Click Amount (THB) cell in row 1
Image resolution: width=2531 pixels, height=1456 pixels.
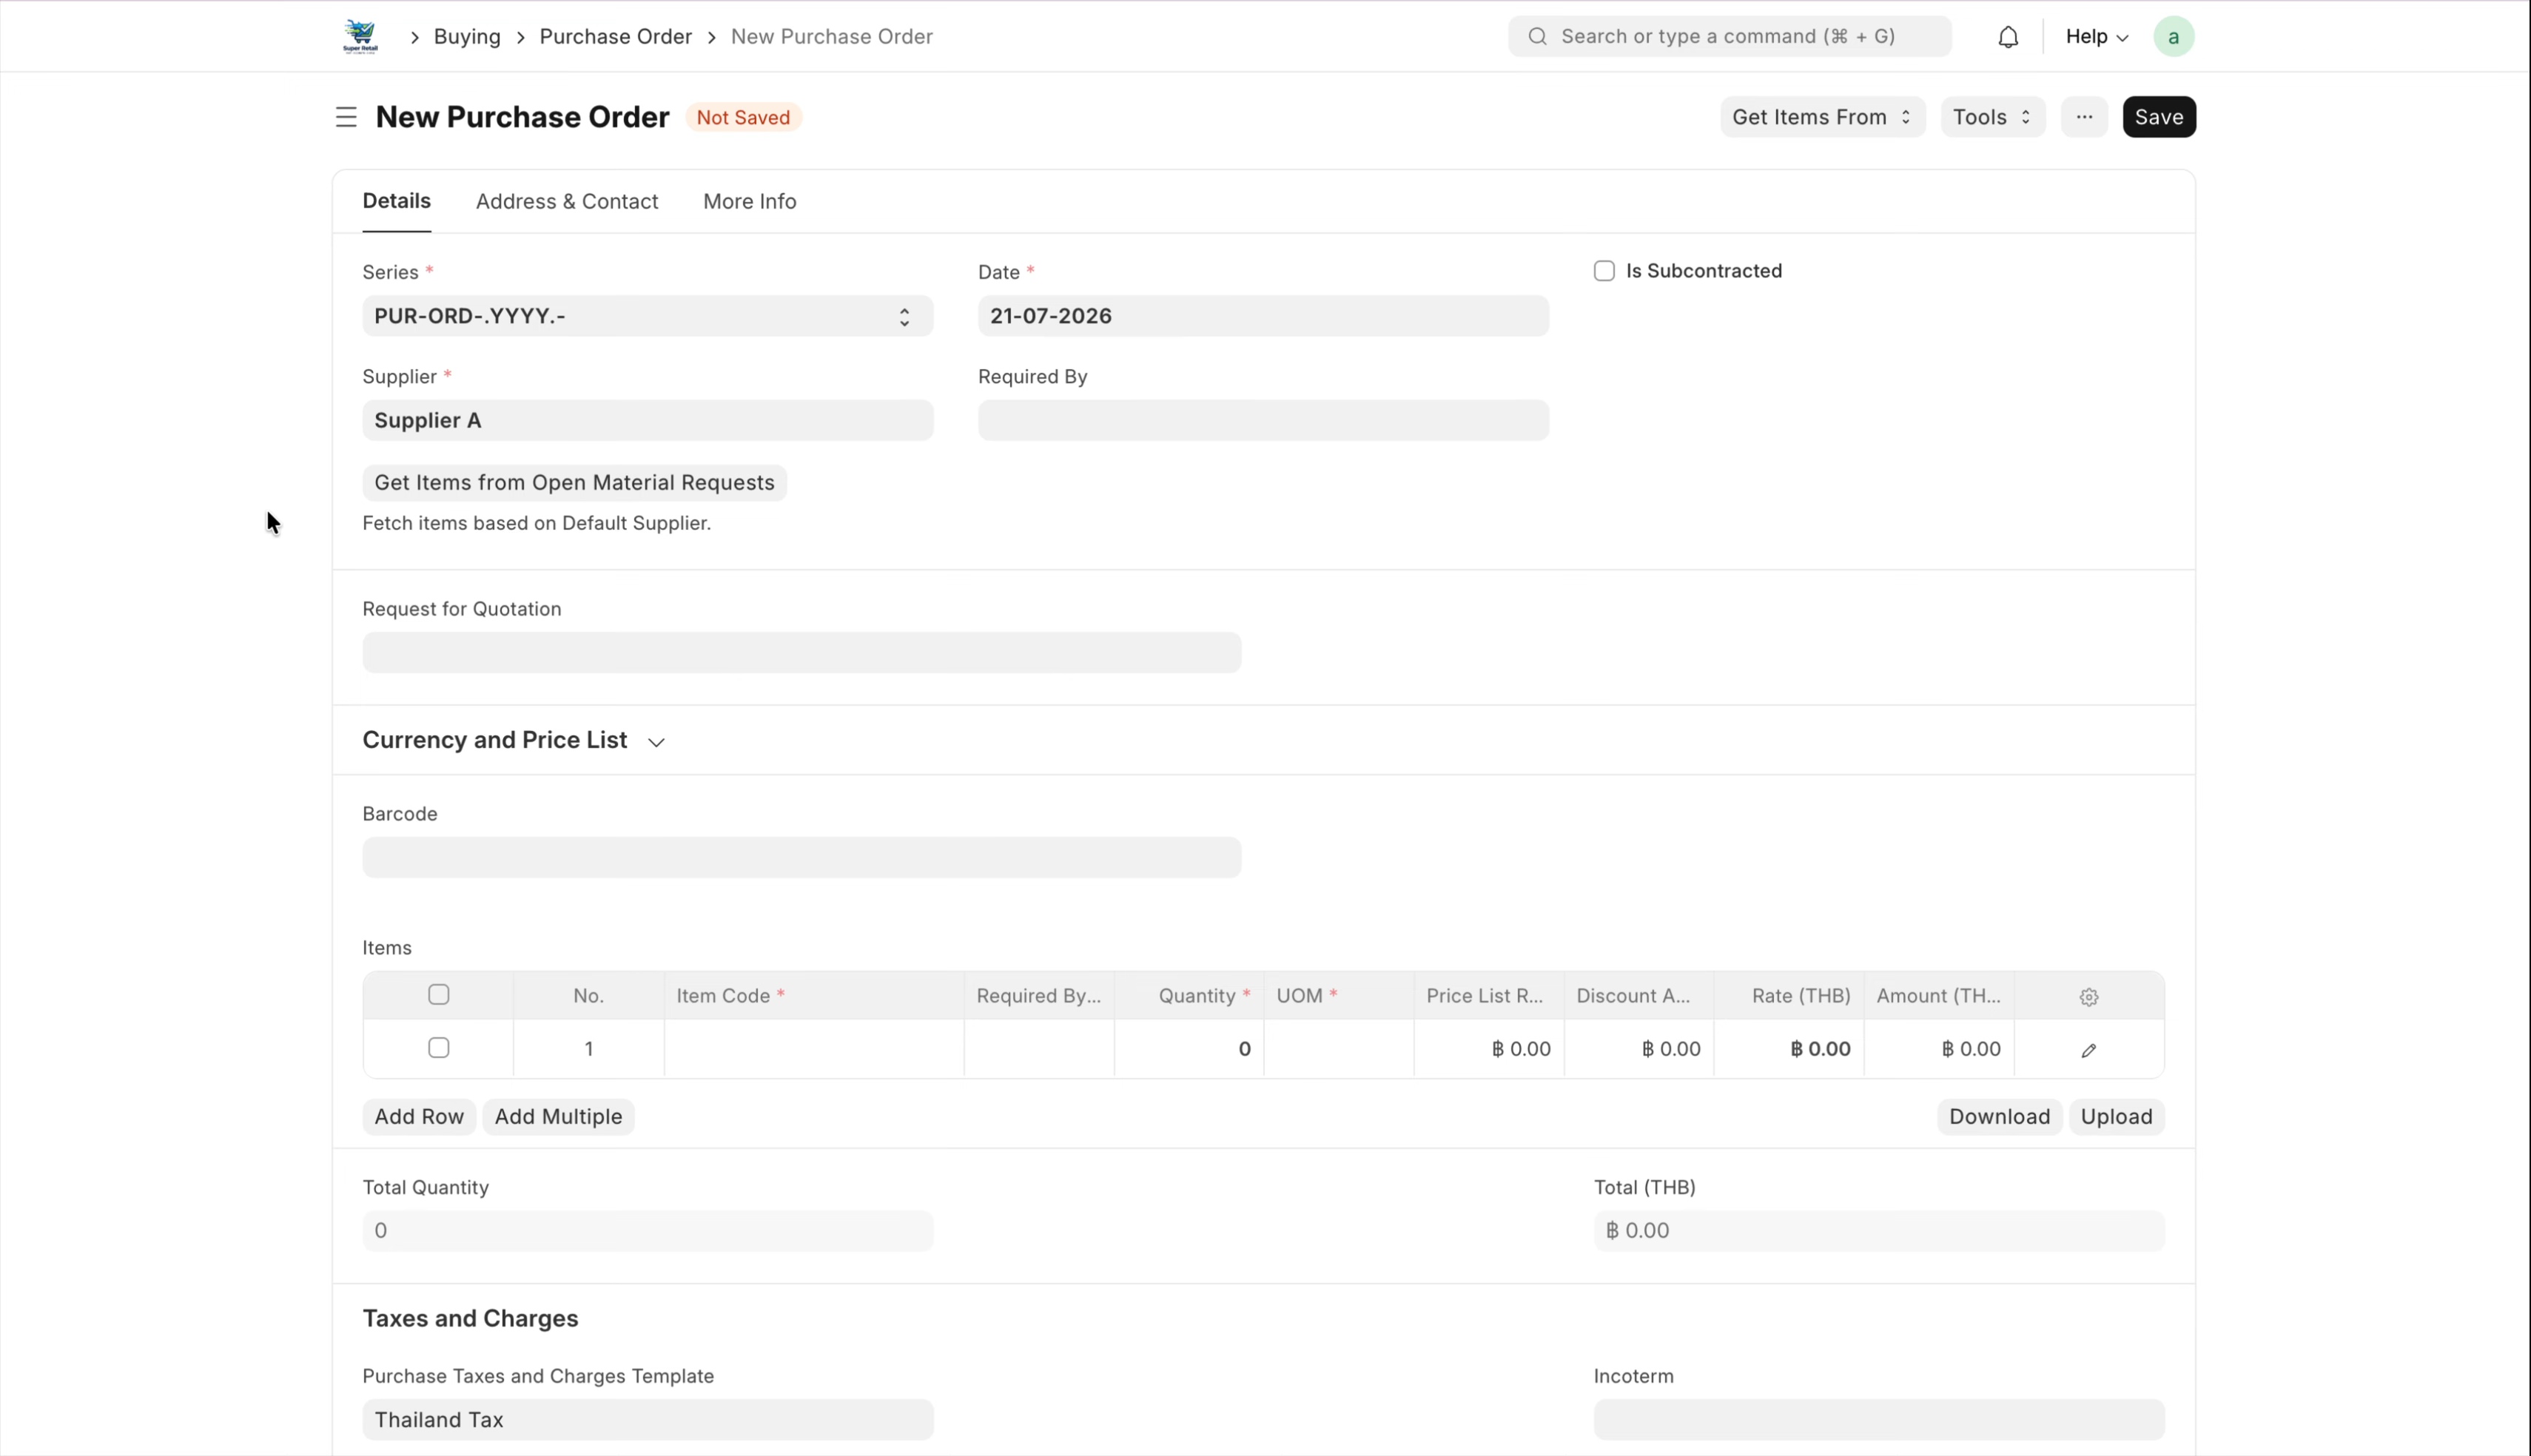tap(1938, 1049)
